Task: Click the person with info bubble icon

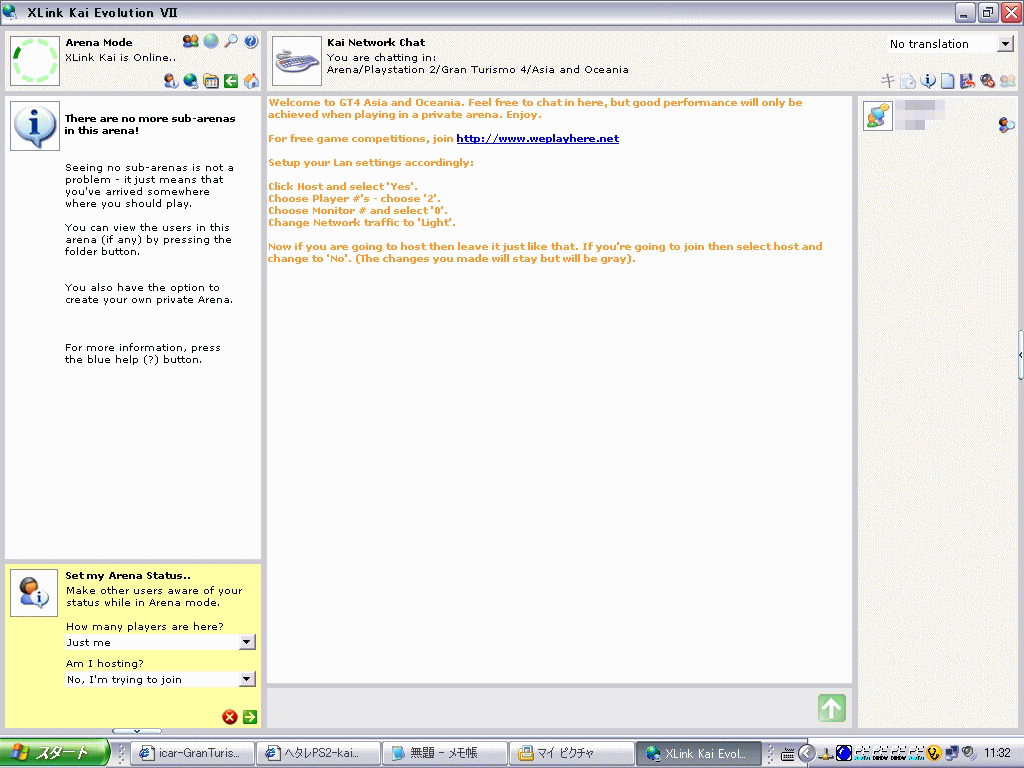Action: (170, 81)
